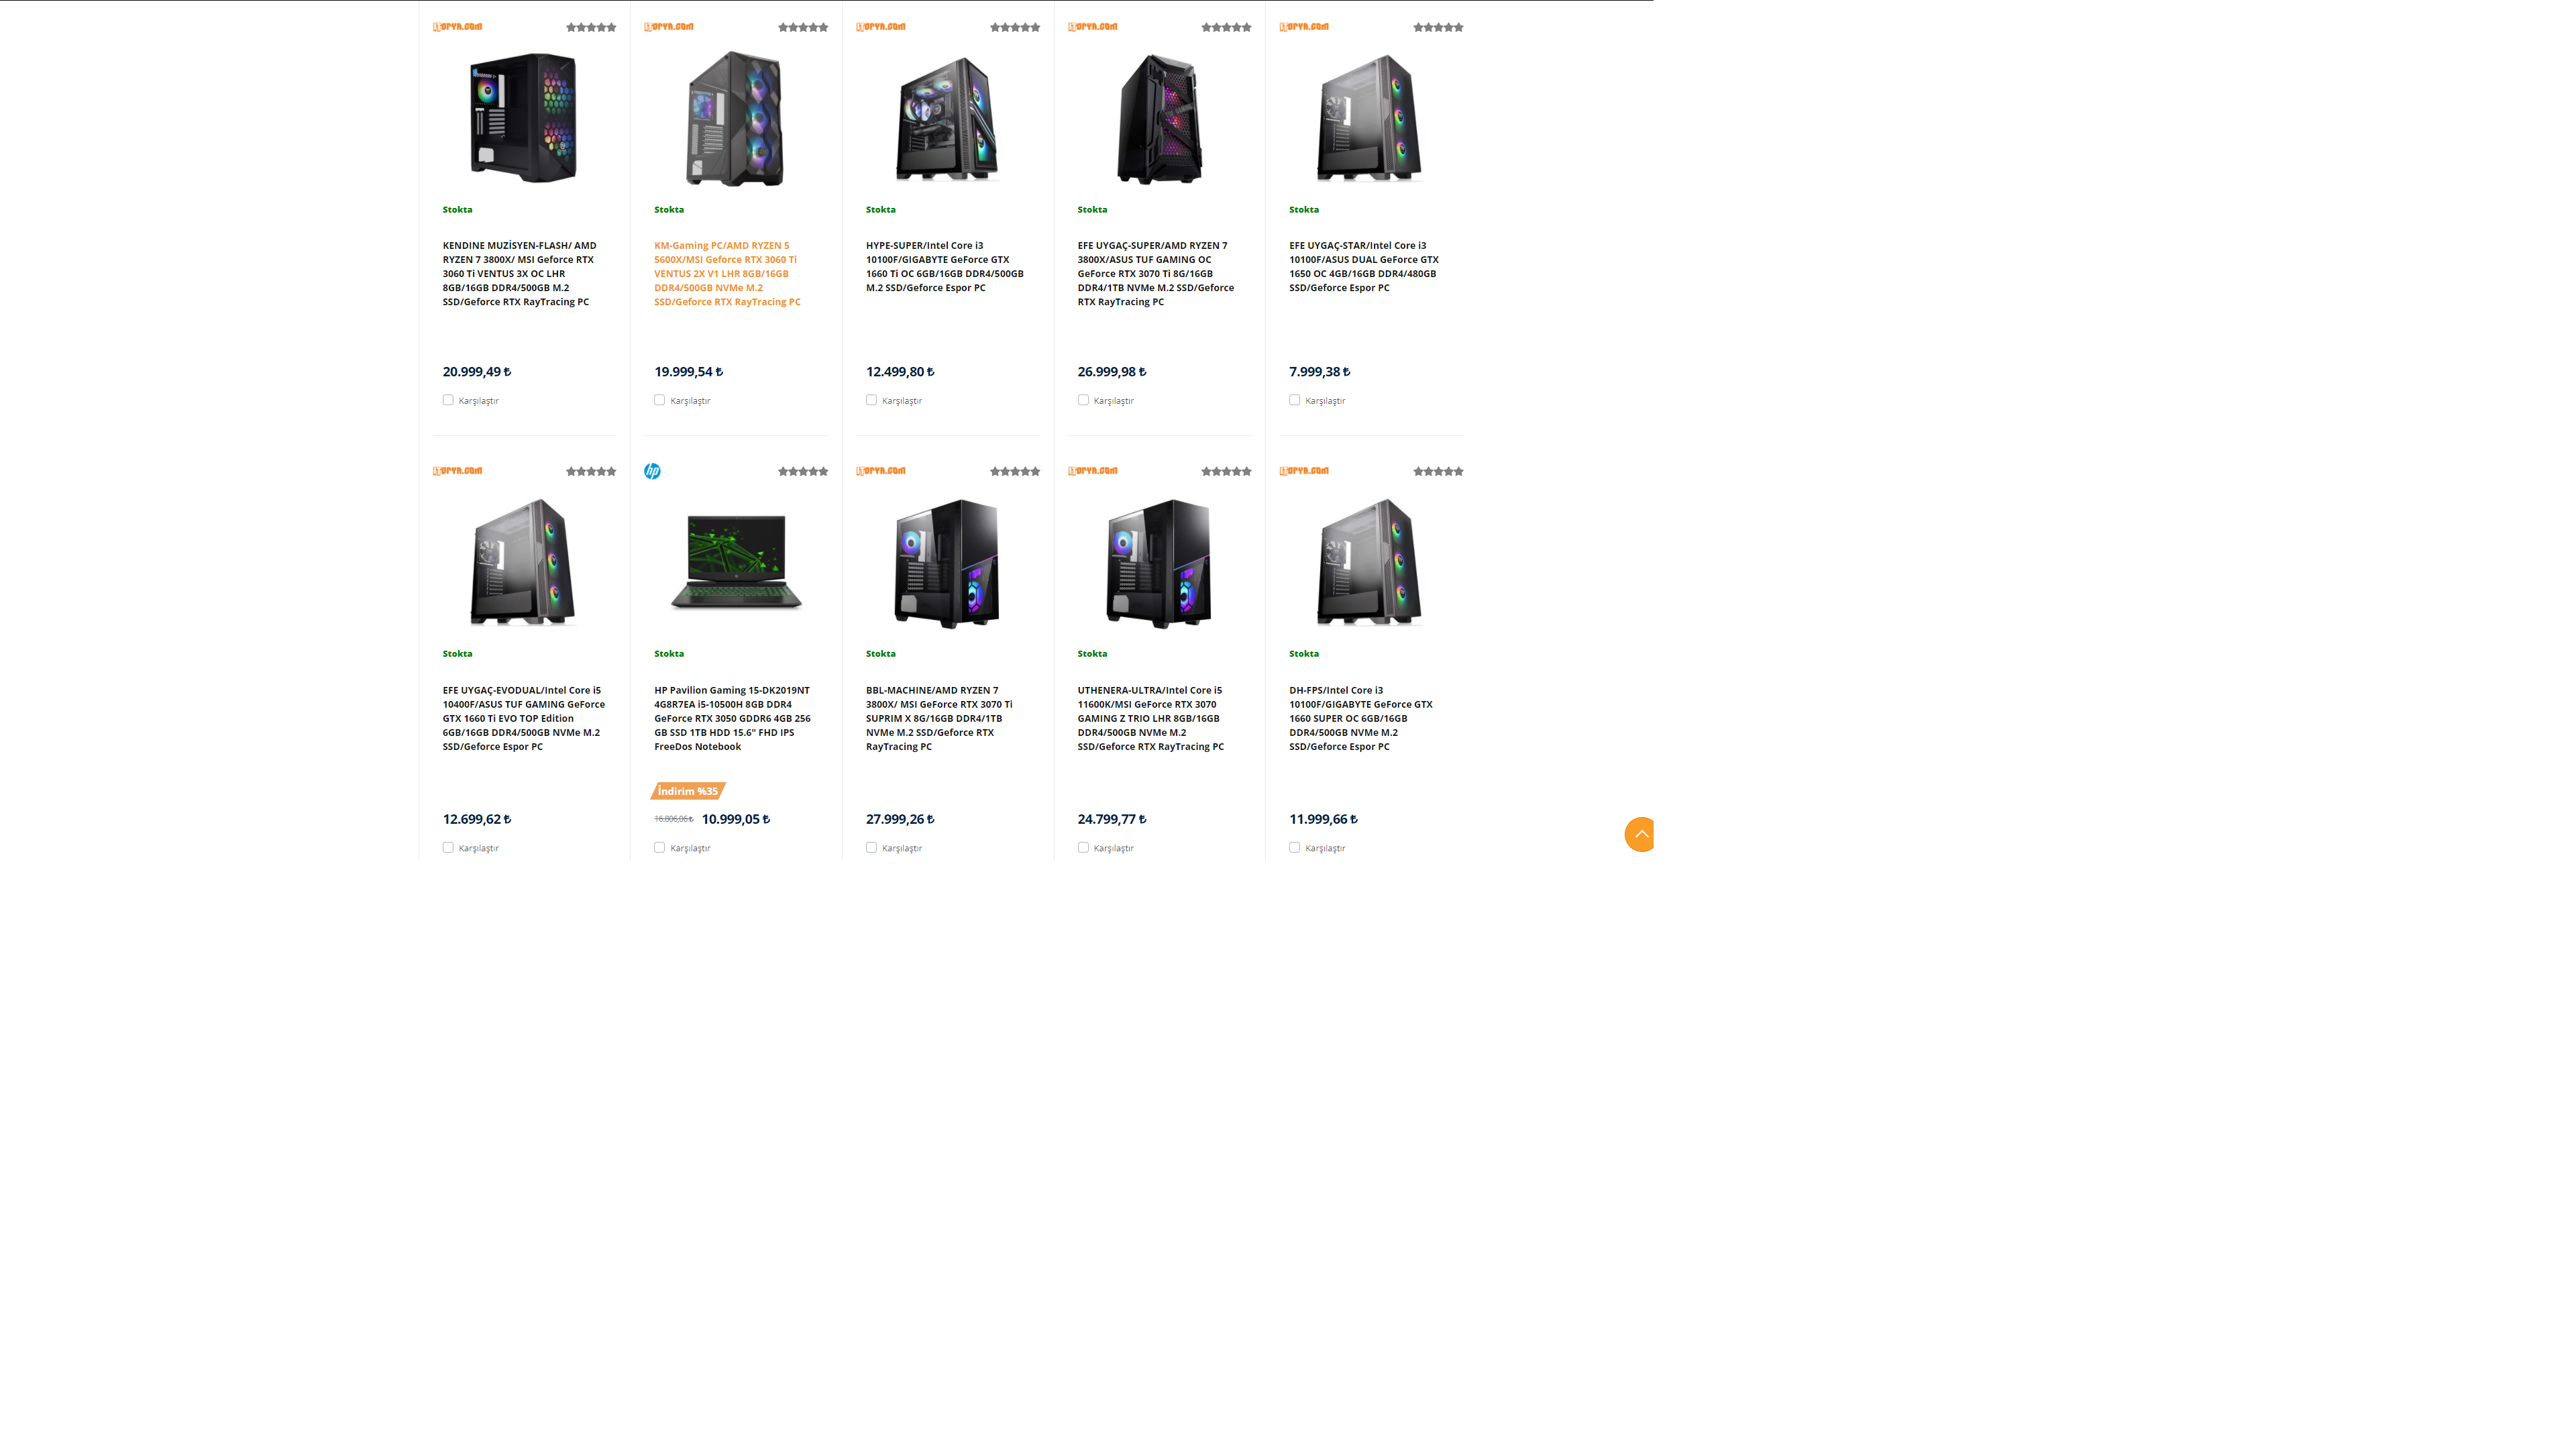2576x1449 pixels.
Task: Click the star rating of EFE UYGAÇ-STAR
Action: 1438,27
